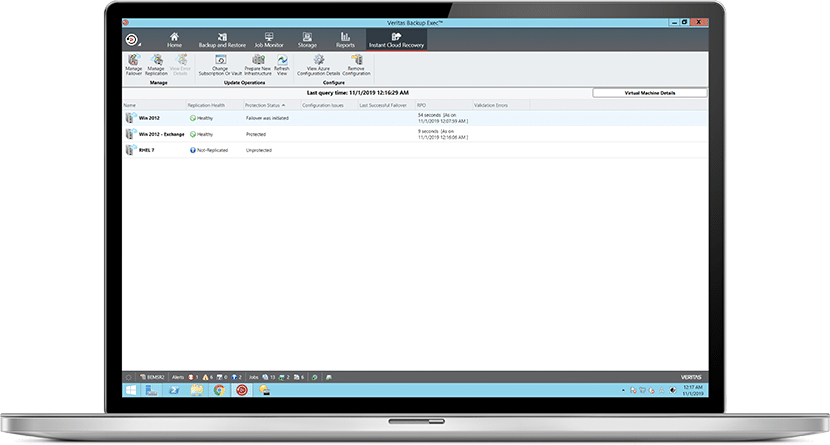Click the 9 seconds RPO cell

click(443, 134)
